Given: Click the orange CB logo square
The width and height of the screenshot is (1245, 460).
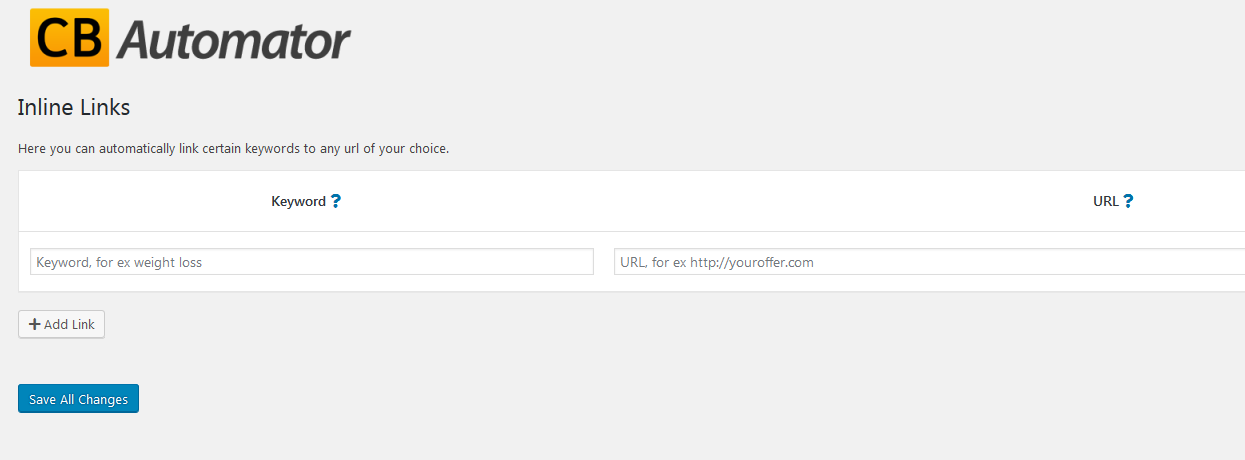Looking at the screenshot, I should pyautogui.click(x=69, y=38).
